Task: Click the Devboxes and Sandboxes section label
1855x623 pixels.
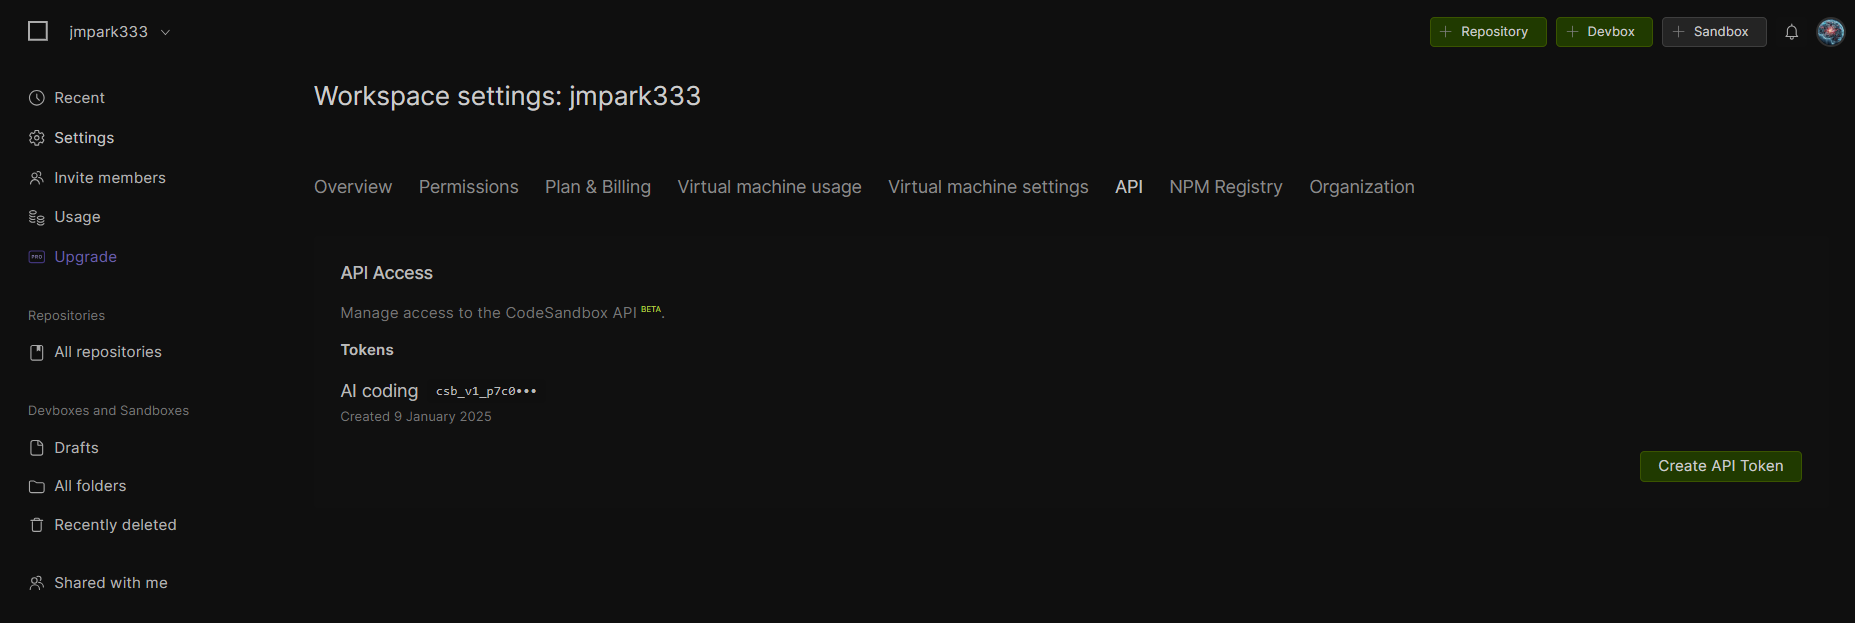Action: click(108, 411)
